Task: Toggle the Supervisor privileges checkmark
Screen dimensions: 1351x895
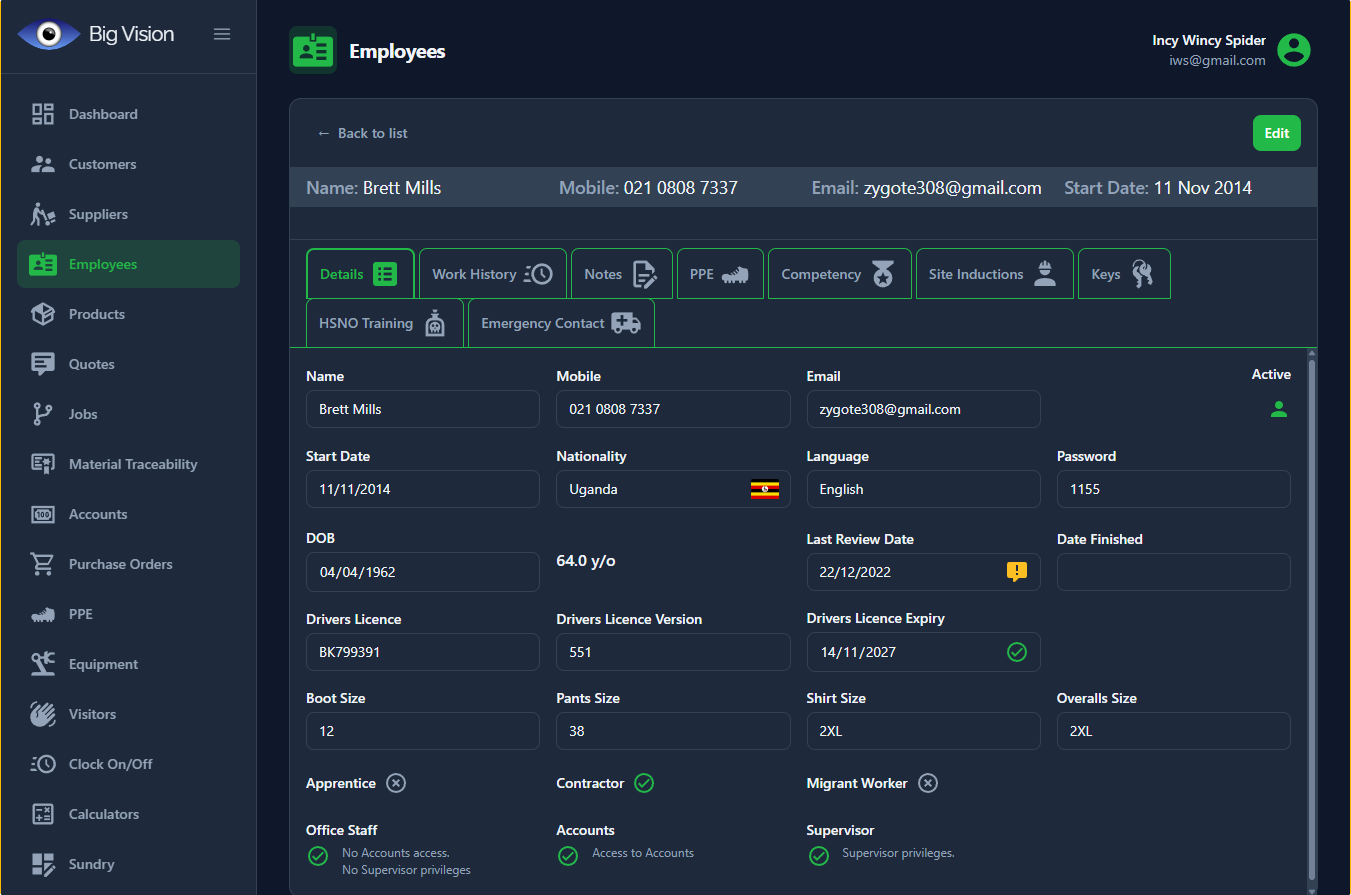Action: [x=818, y=856]
